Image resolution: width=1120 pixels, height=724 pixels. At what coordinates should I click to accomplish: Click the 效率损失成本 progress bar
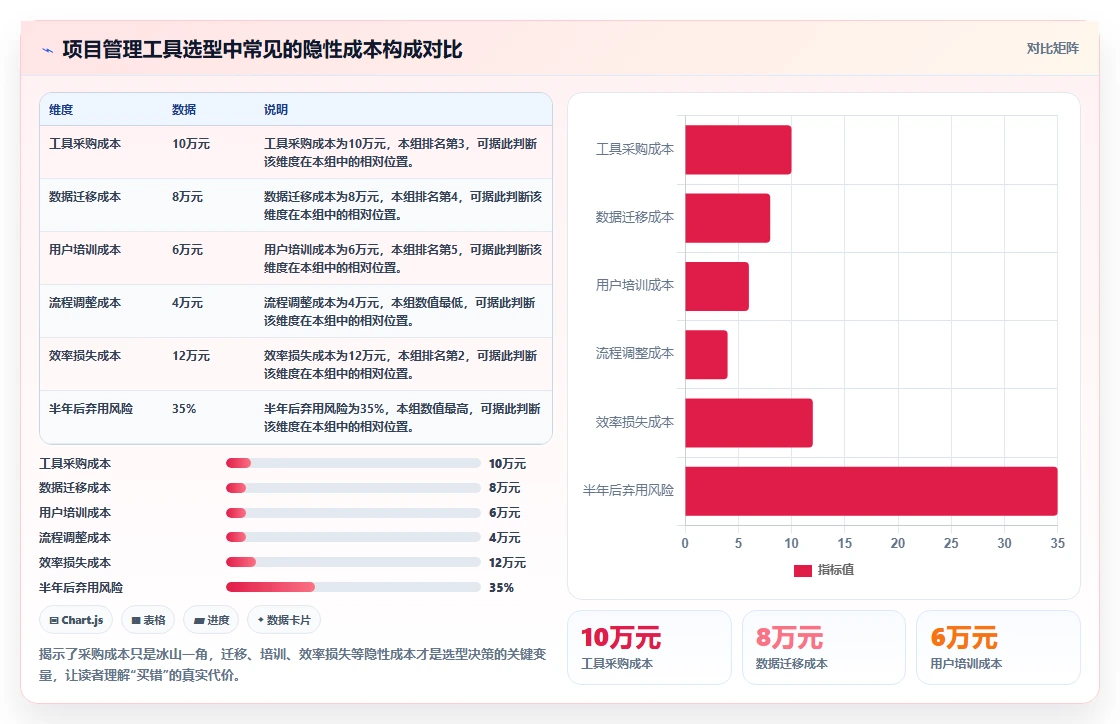[353, 562]
